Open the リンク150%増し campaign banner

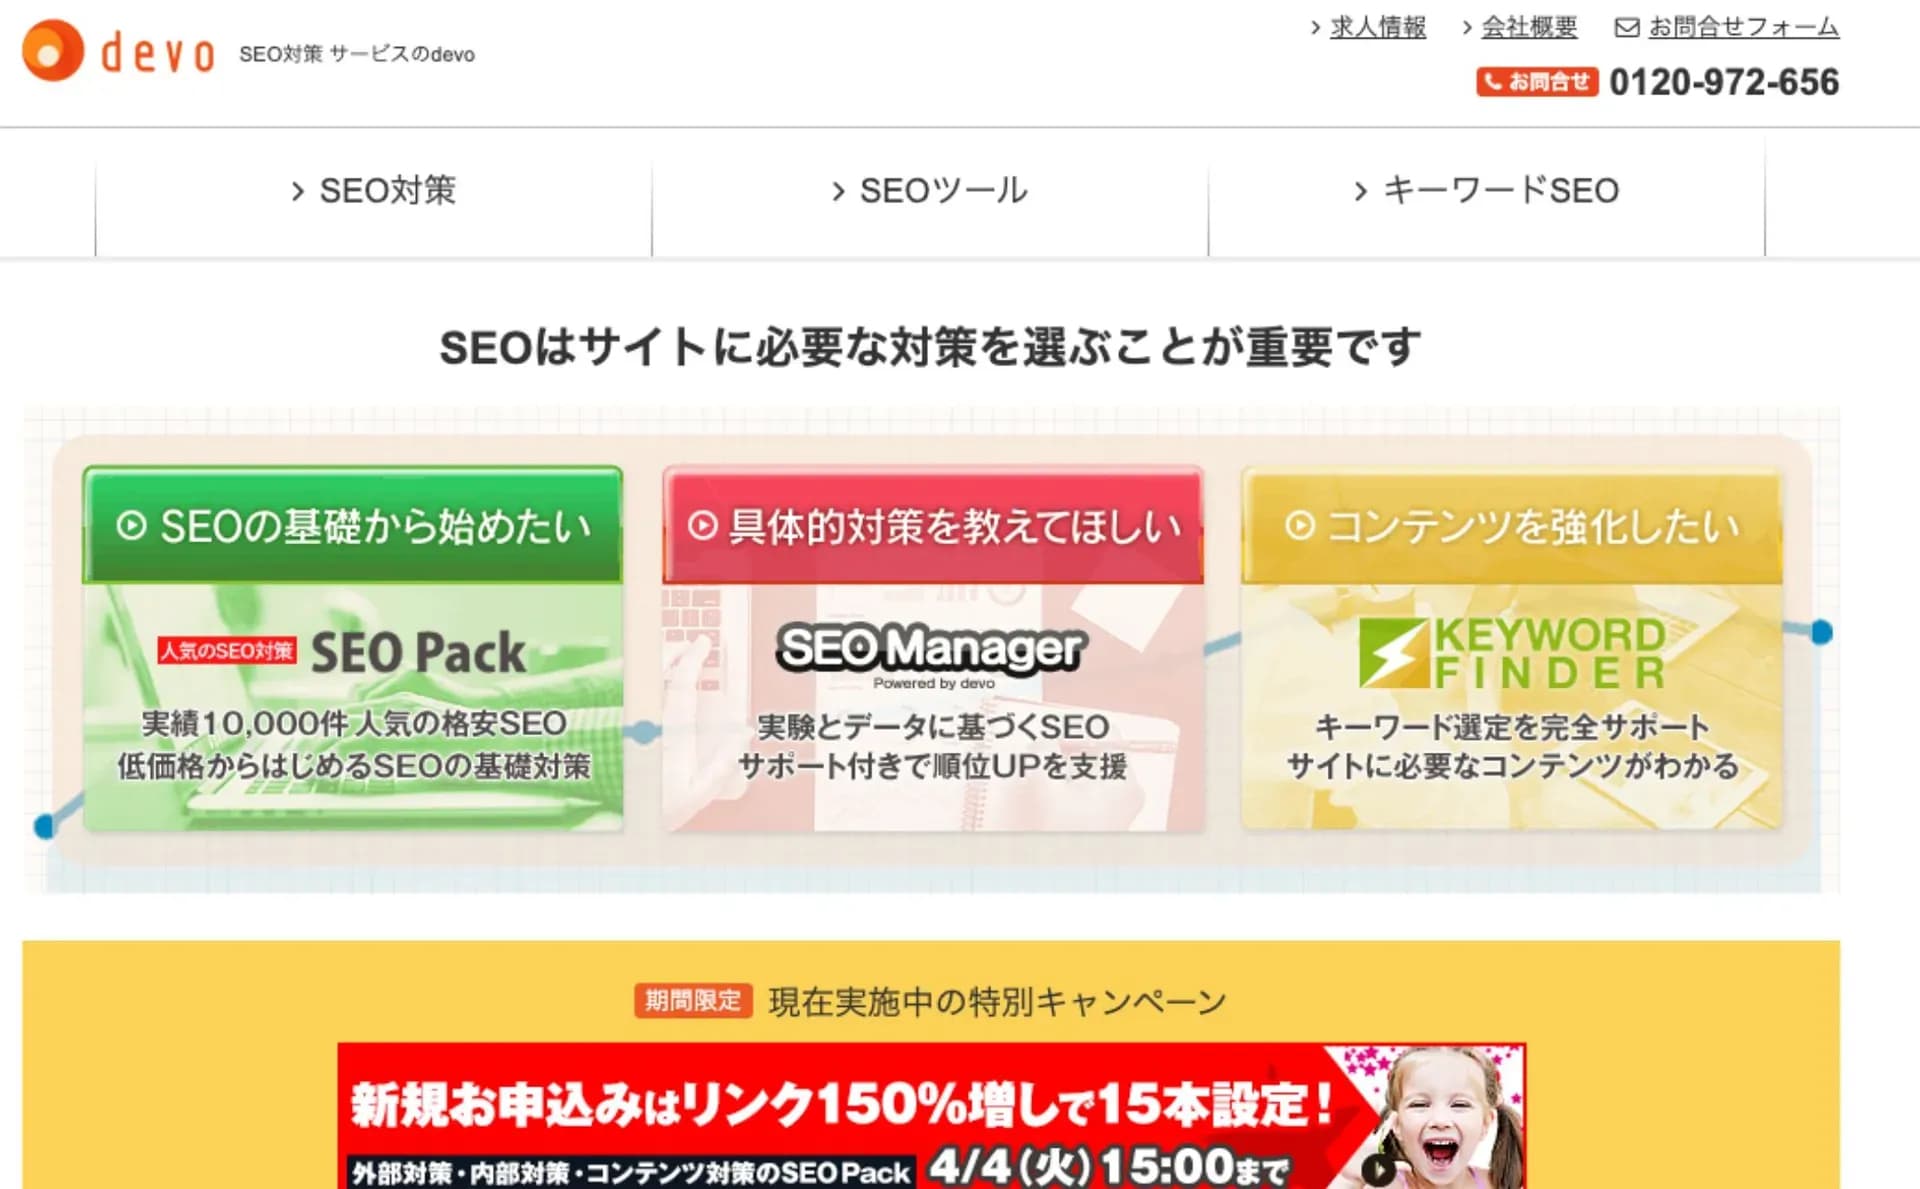pyautogui.click(x=931, y=1116)
